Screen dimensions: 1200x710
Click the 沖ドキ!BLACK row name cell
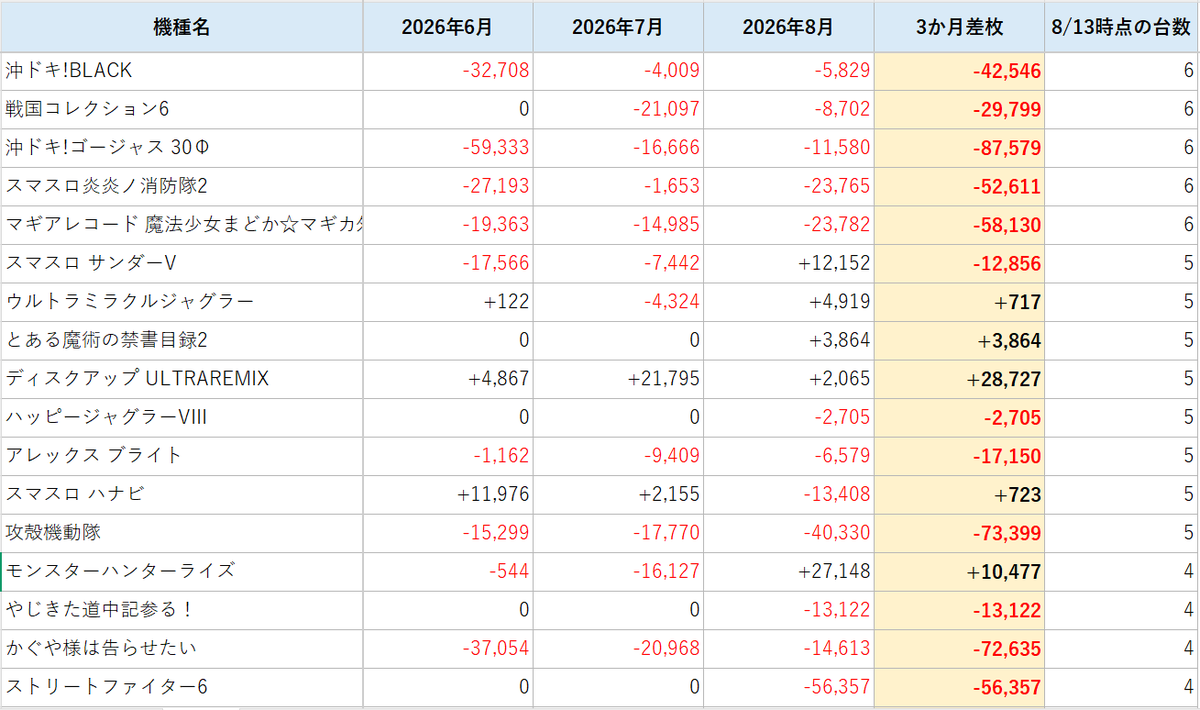(181, 71)
